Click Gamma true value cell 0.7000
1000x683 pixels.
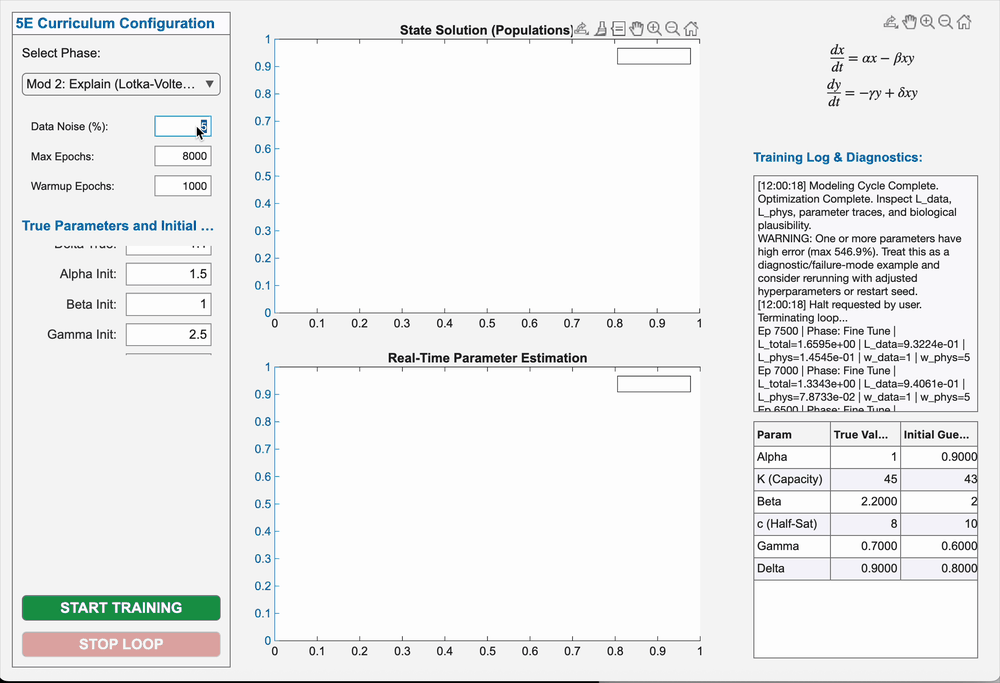(x=865, y=546)
